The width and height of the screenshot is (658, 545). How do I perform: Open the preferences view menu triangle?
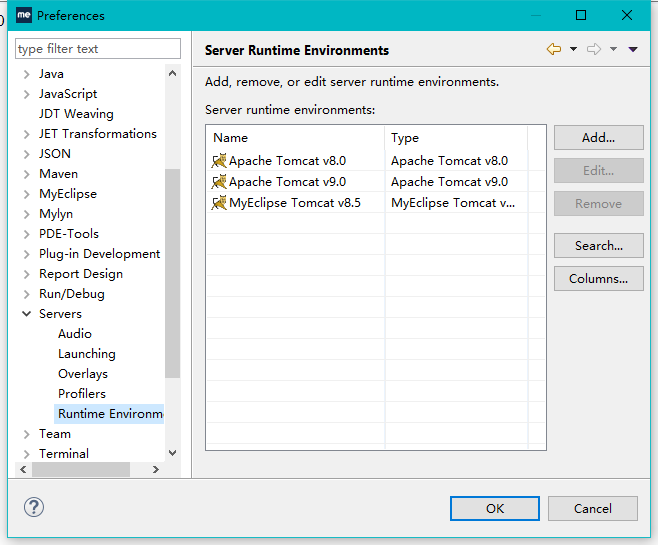point(633,50)
